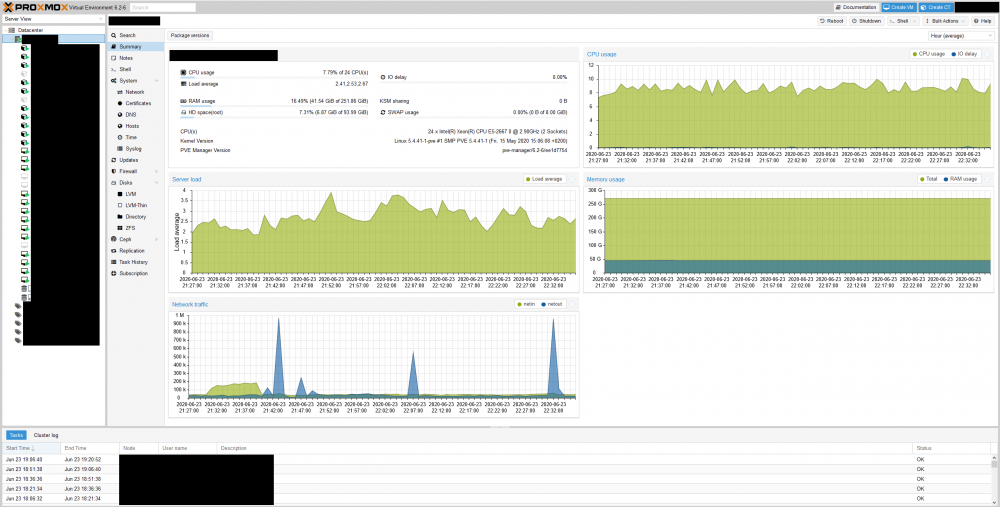Viewport: 1000px width, 507px height.
Task: Click the Shutdown button
Action: (867, 21)
